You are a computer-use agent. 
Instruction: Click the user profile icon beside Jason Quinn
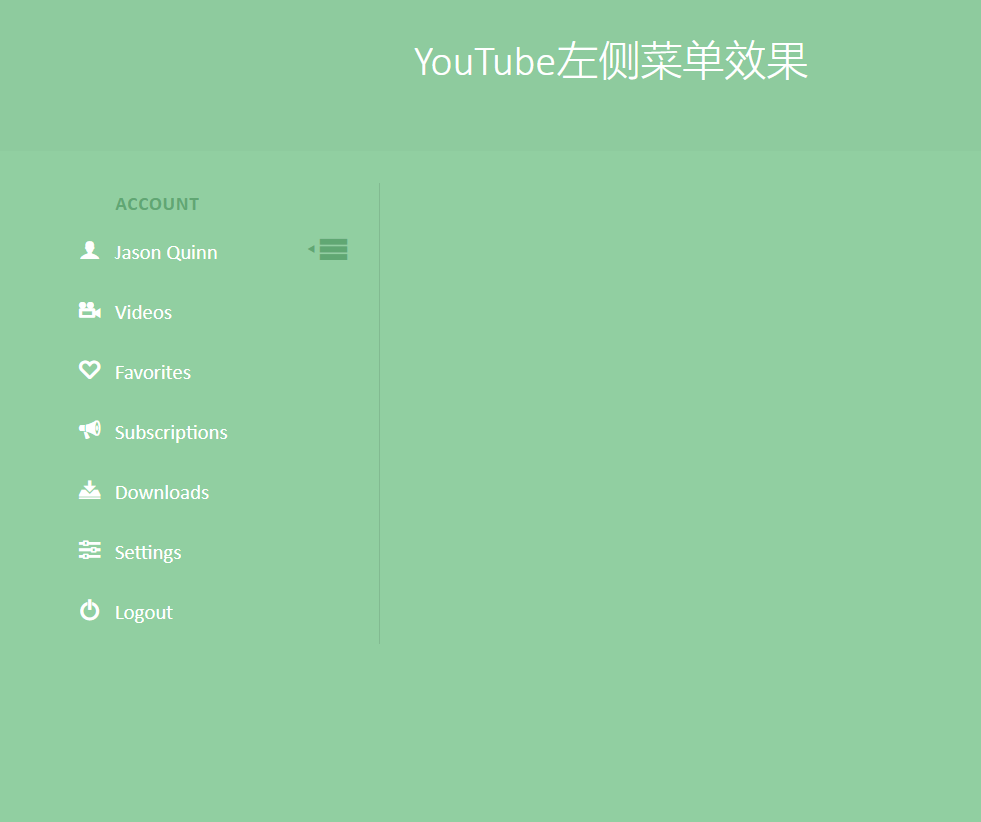pyautogui.click(x=89, y=250)
